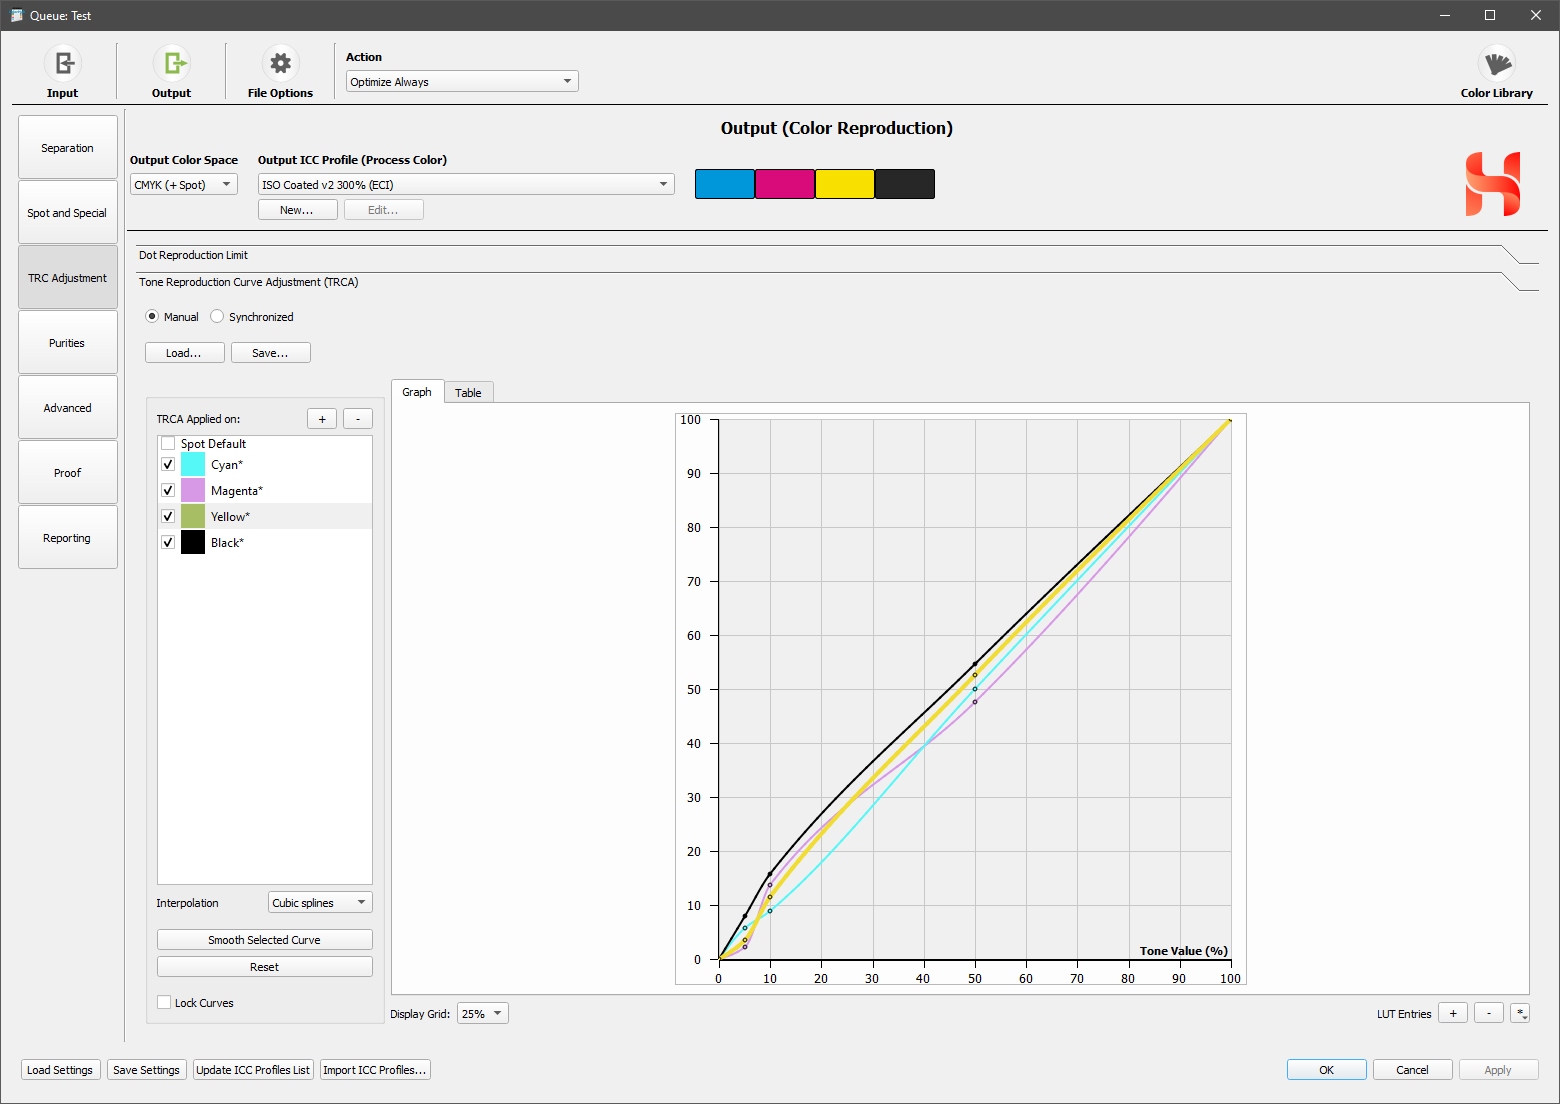This screenshot has width=1560, height=1104.
Task: Open the Color Library fan icon
Action: (x=1496, y=64)
